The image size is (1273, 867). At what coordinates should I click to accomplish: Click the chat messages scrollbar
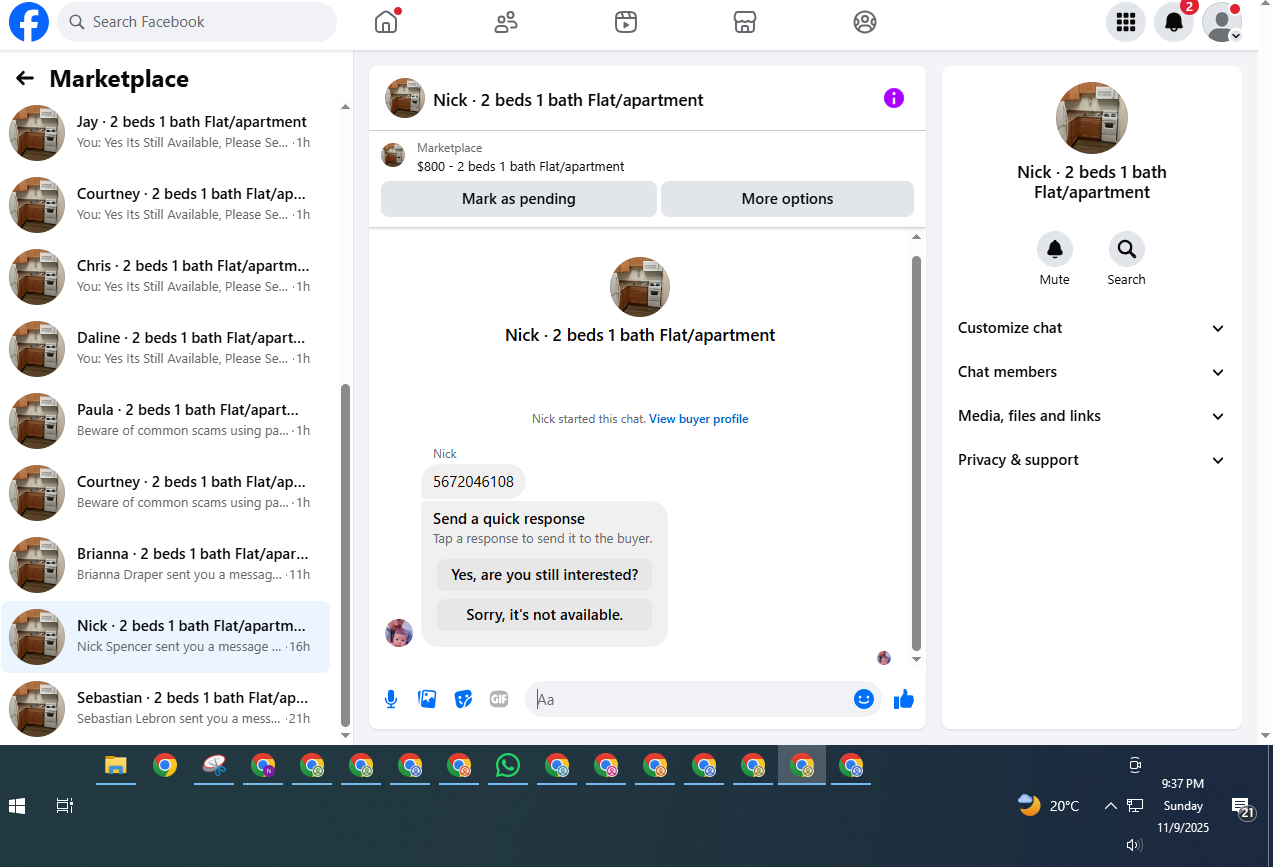point(916,452)
